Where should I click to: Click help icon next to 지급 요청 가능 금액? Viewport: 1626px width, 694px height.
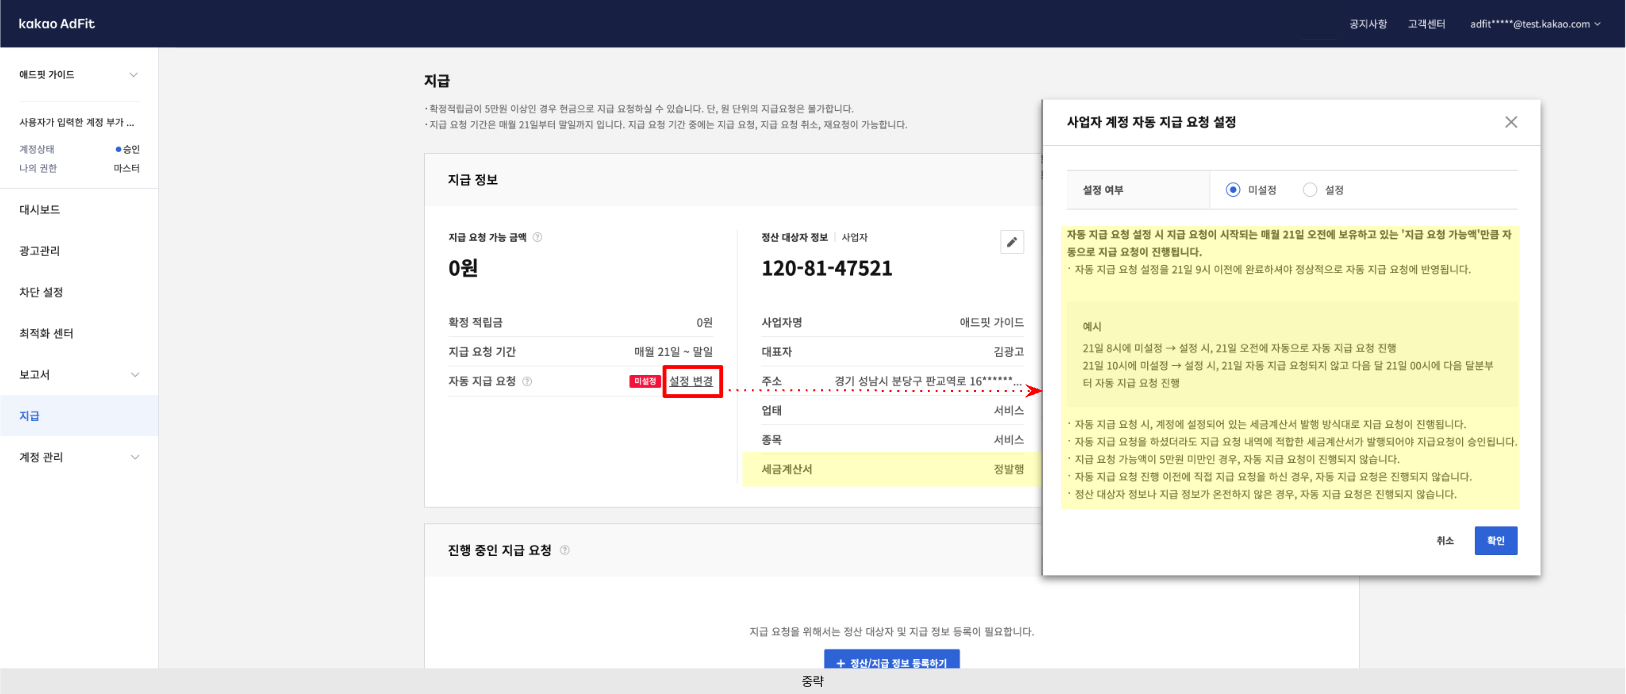pos(537,238)
